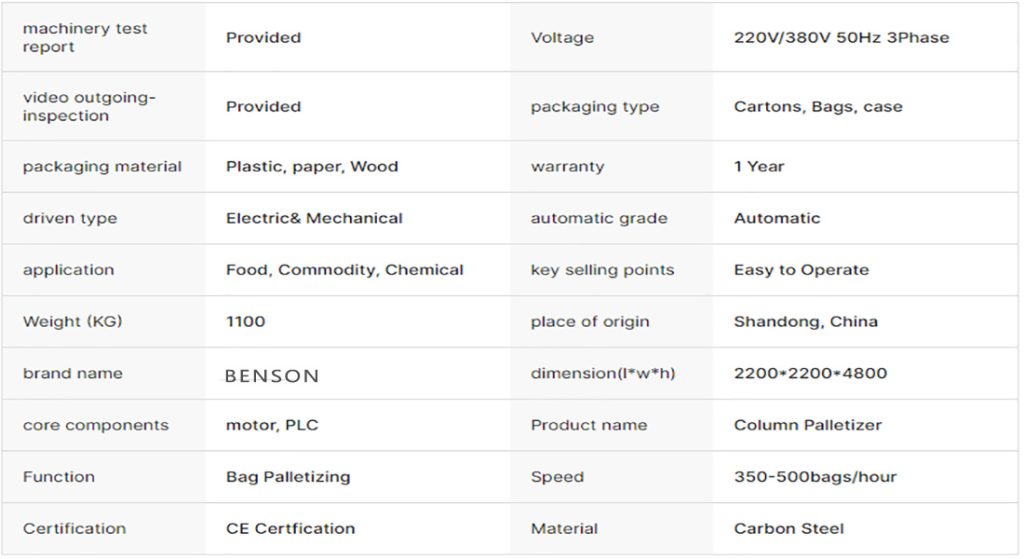Select the 'machinery test report' label cell

[x=85, y=38]
